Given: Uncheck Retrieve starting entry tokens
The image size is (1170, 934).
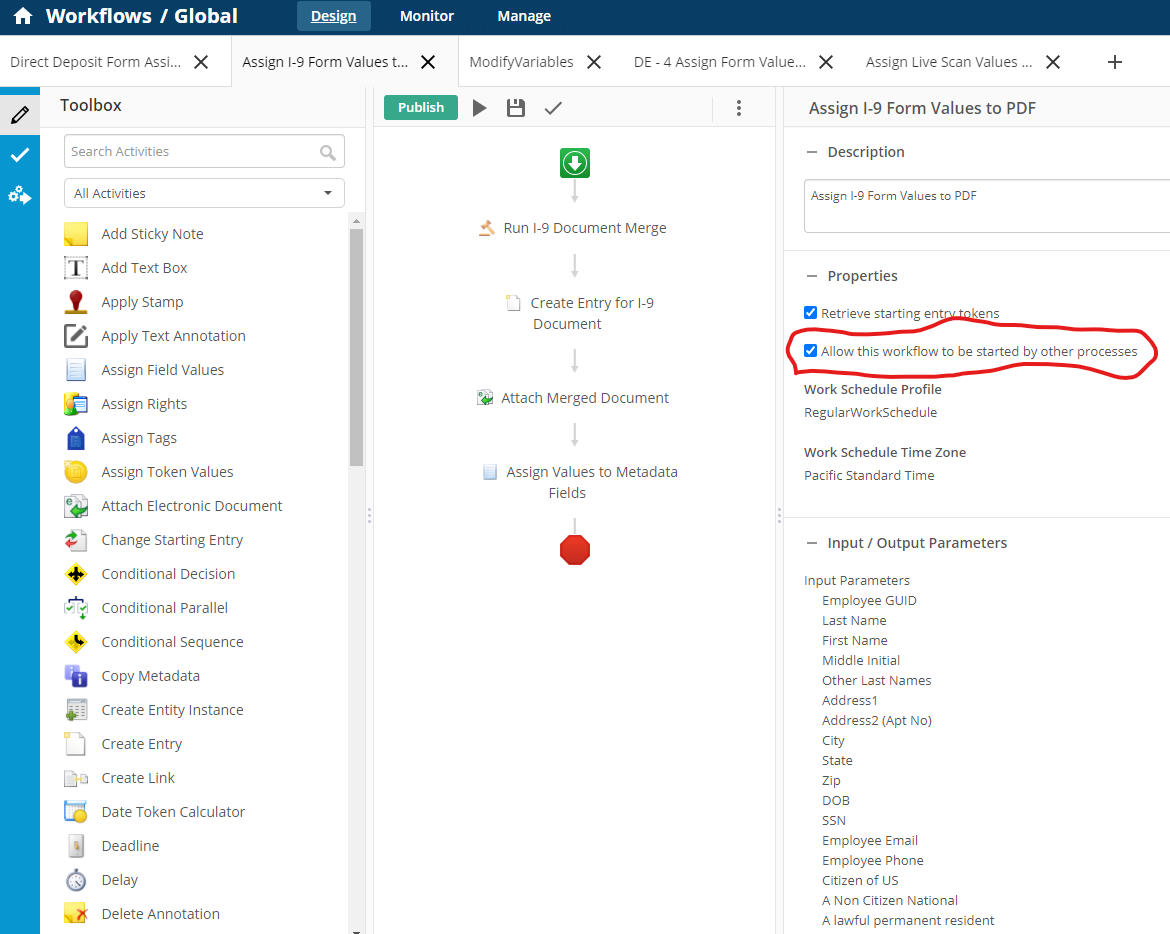Looking at the screenshot, I should (811, 313).
